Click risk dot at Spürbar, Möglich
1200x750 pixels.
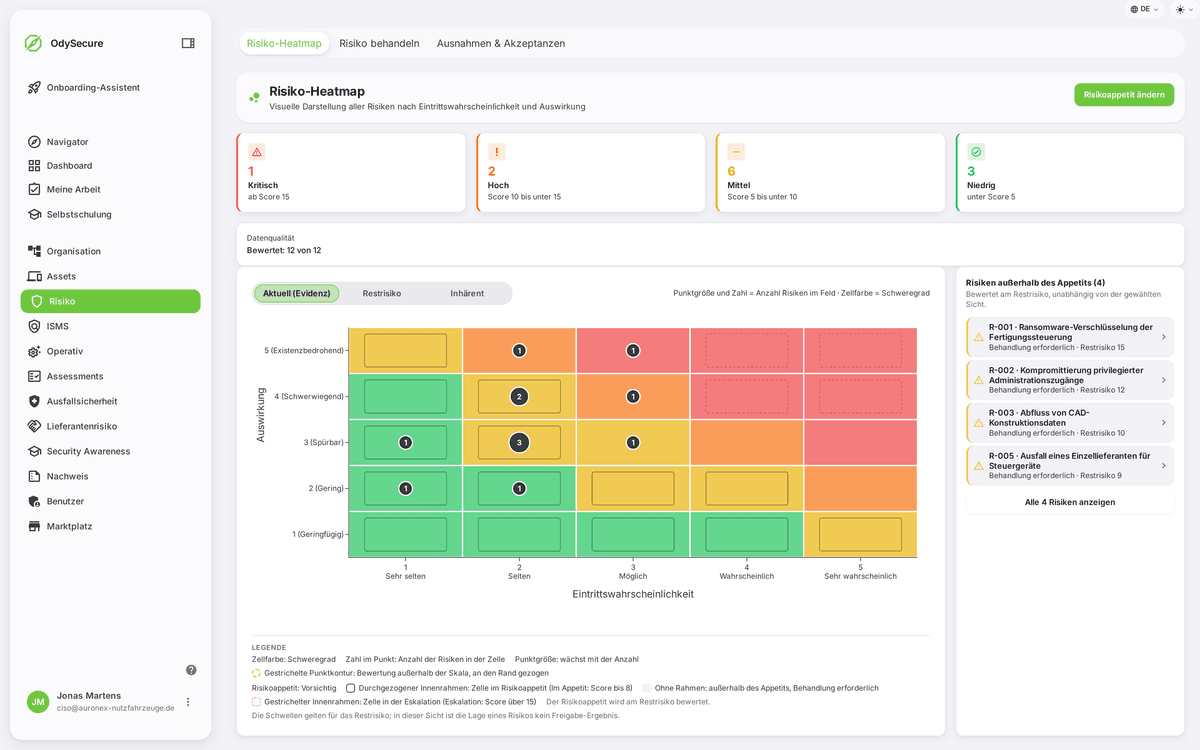pos(633,442)
